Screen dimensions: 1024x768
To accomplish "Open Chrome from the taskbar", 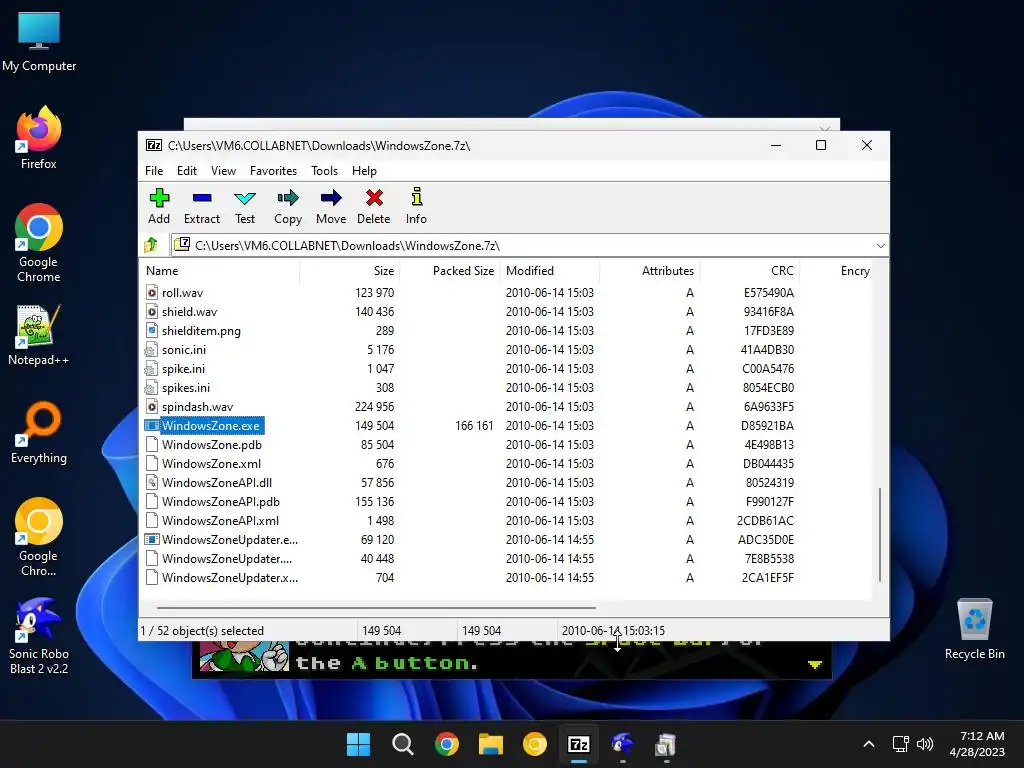I will 447,744.
